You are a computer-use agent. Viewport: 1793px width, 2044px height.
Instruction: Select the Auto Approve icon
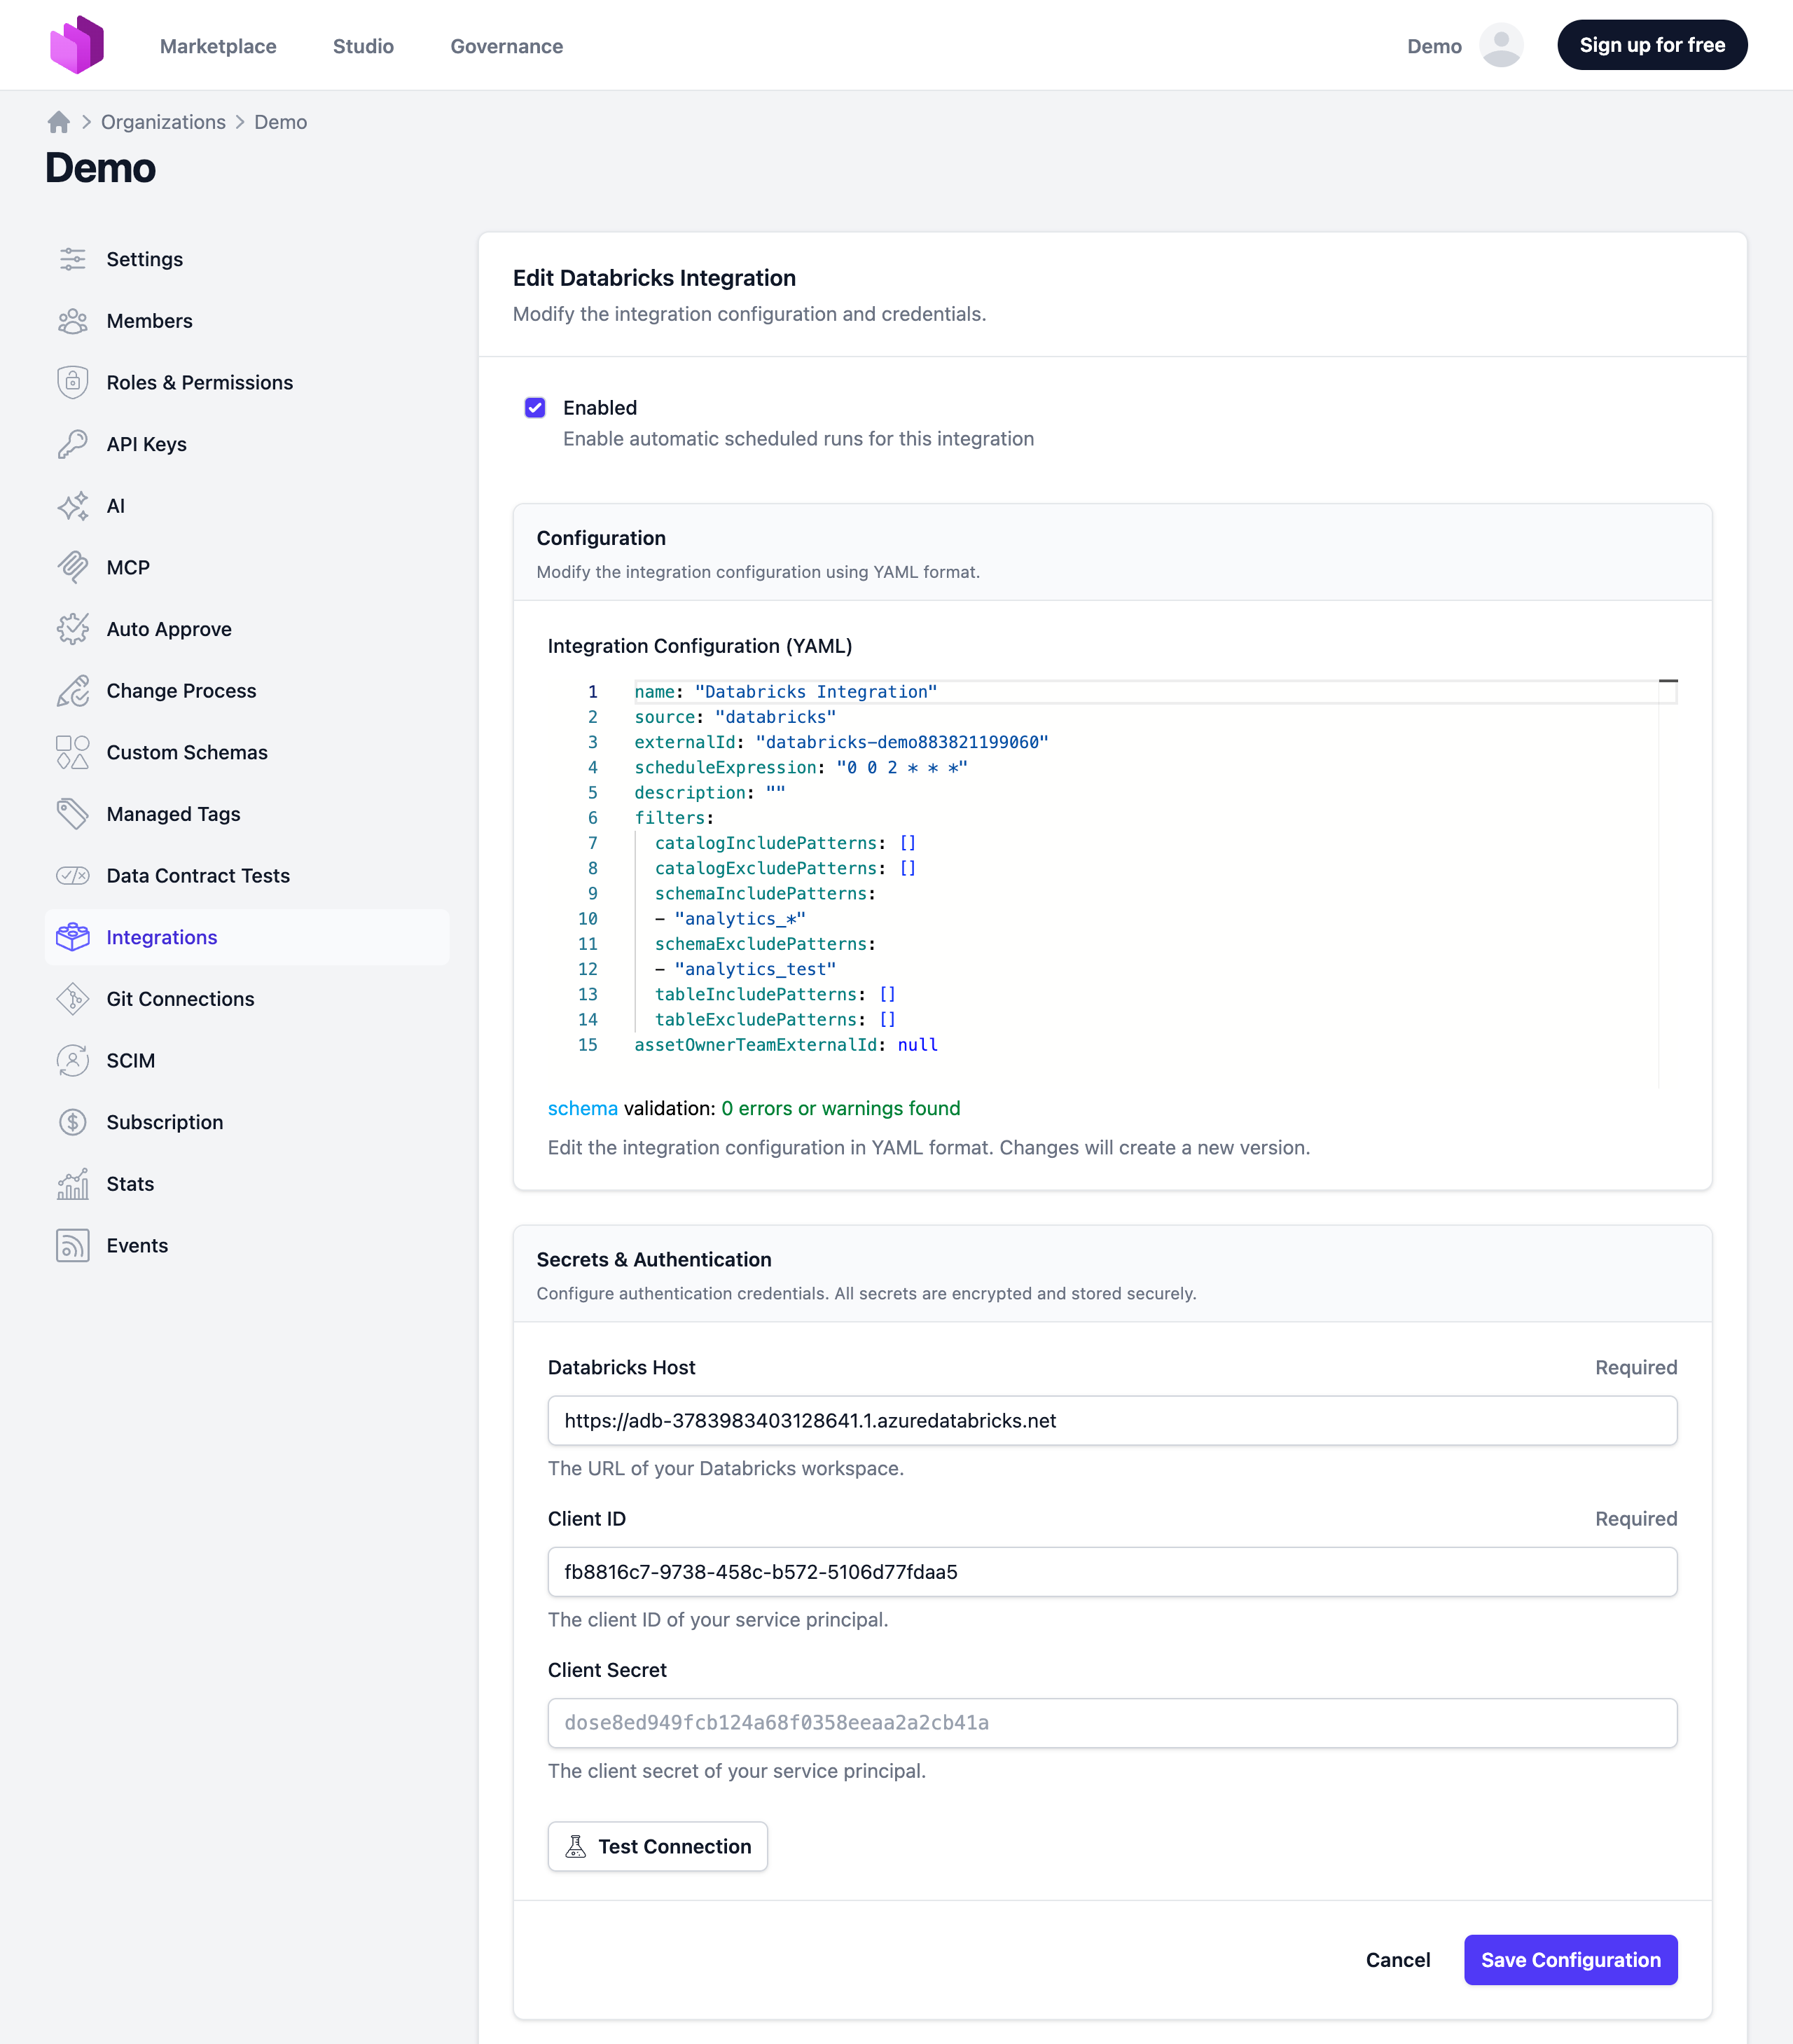[73, 629]
